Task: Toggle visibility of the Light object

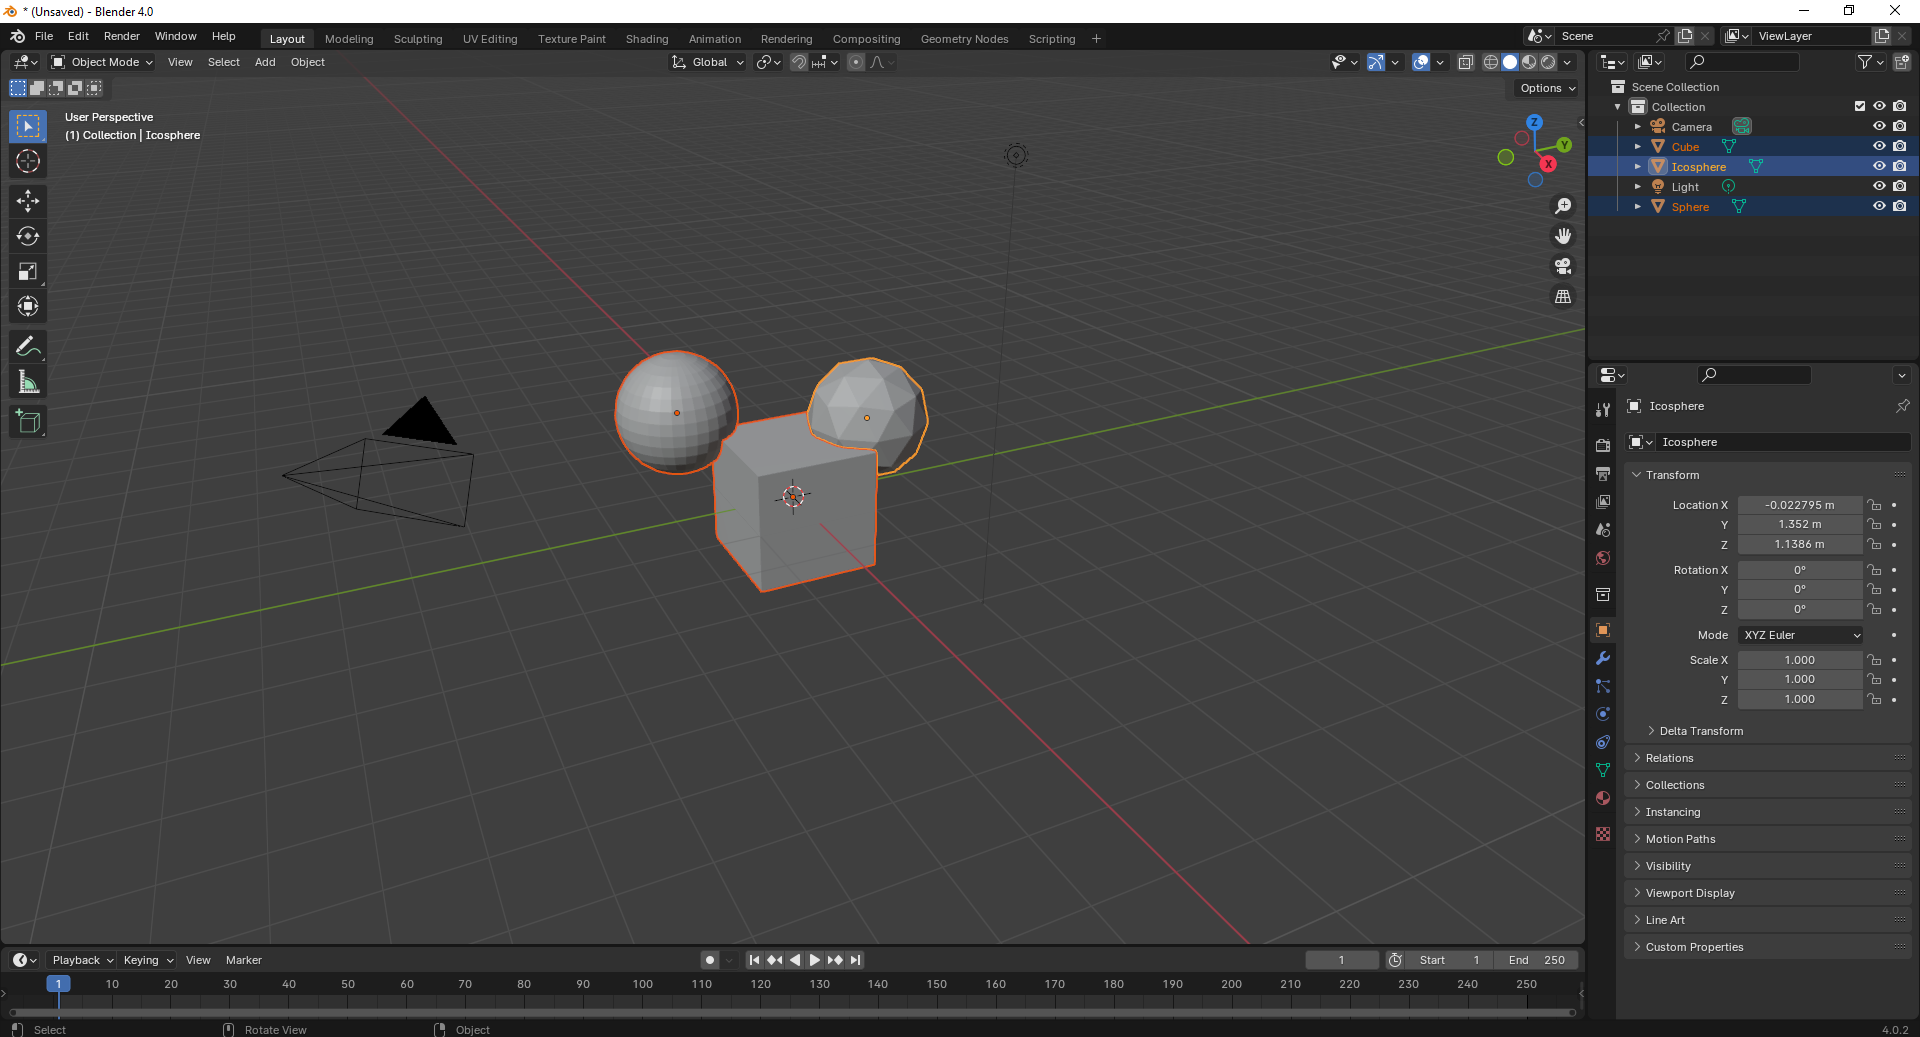Action: pos(1879,186)
